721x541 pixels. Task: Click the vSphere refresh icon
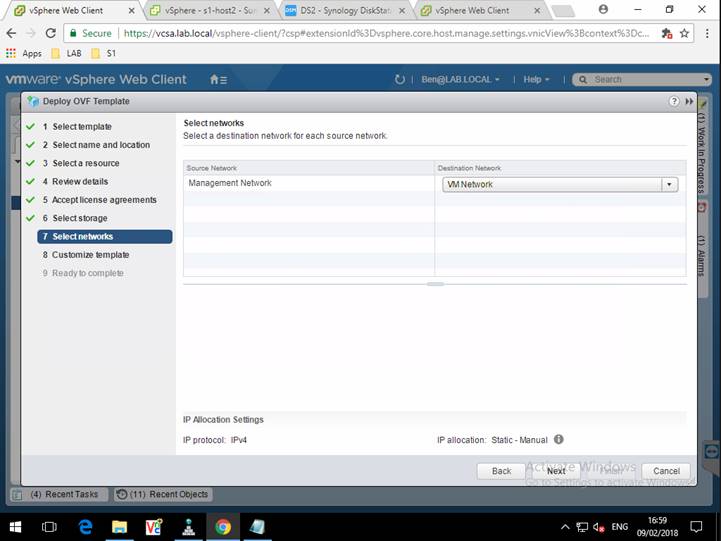400,80
